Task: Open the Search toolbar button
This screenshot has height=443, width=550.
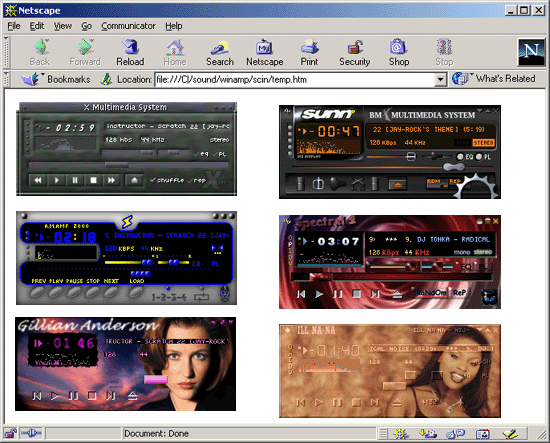Action: point(220,52)
